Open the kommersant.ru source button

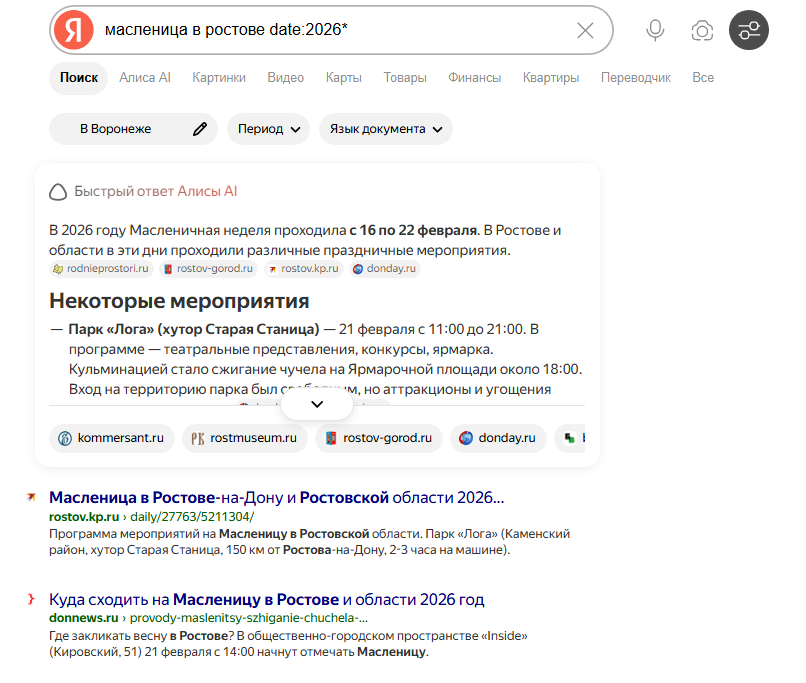tap(112, 438)
